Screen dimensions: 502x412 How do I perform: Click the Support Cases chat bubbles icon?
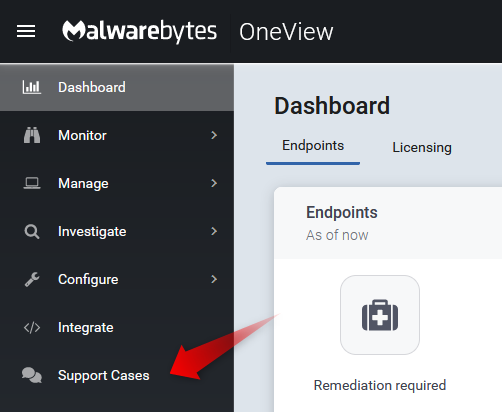click(x=32, y=375)
